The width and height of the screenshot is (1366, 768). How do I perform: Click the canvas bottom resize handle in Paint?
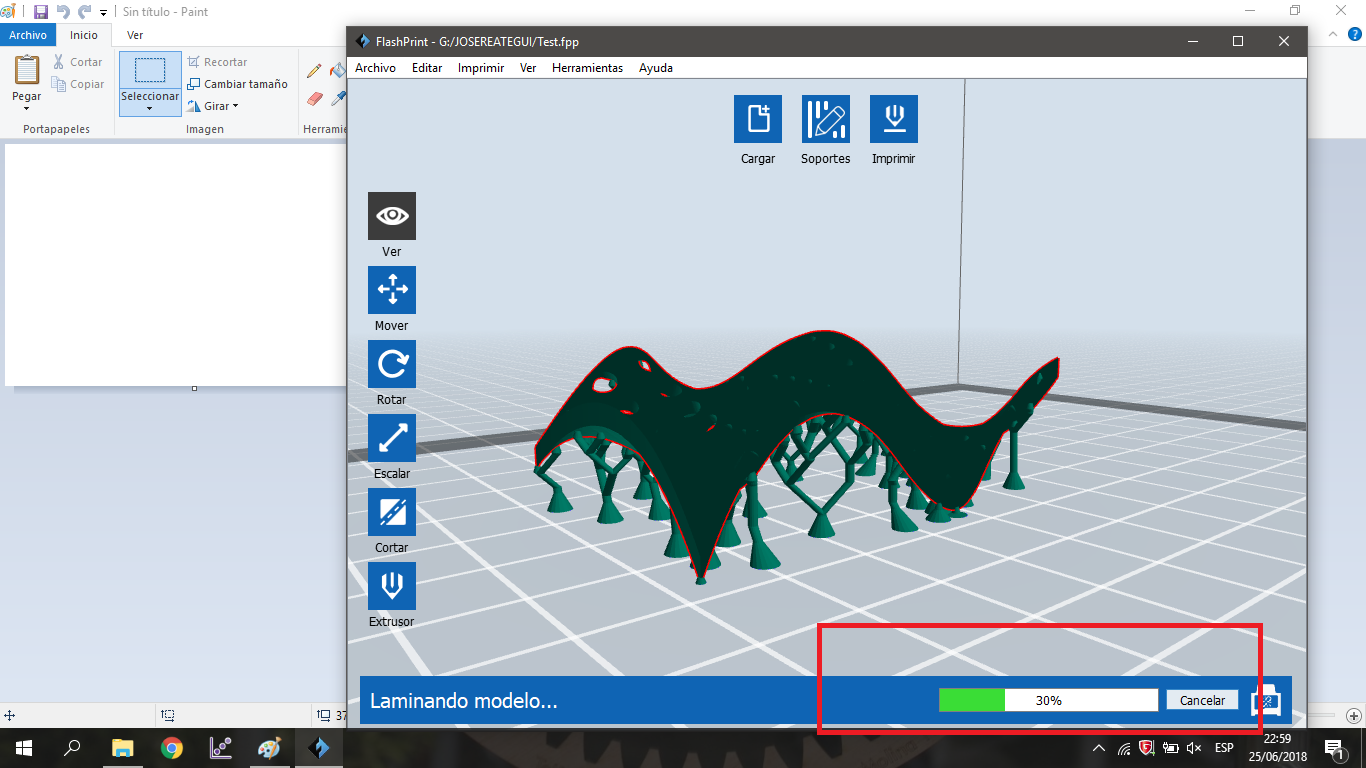(x=194, y=388)
